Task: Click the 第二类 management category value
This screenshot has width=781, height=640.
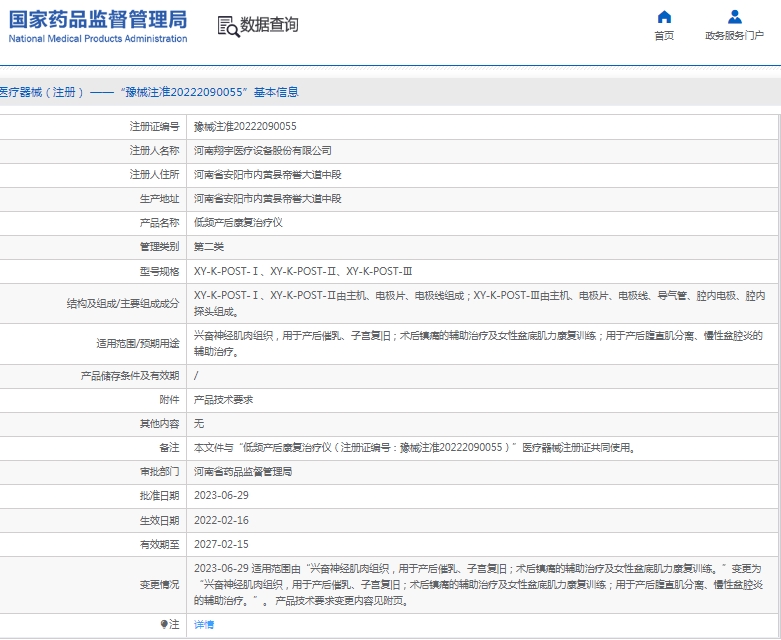Action: pos(209,247)
